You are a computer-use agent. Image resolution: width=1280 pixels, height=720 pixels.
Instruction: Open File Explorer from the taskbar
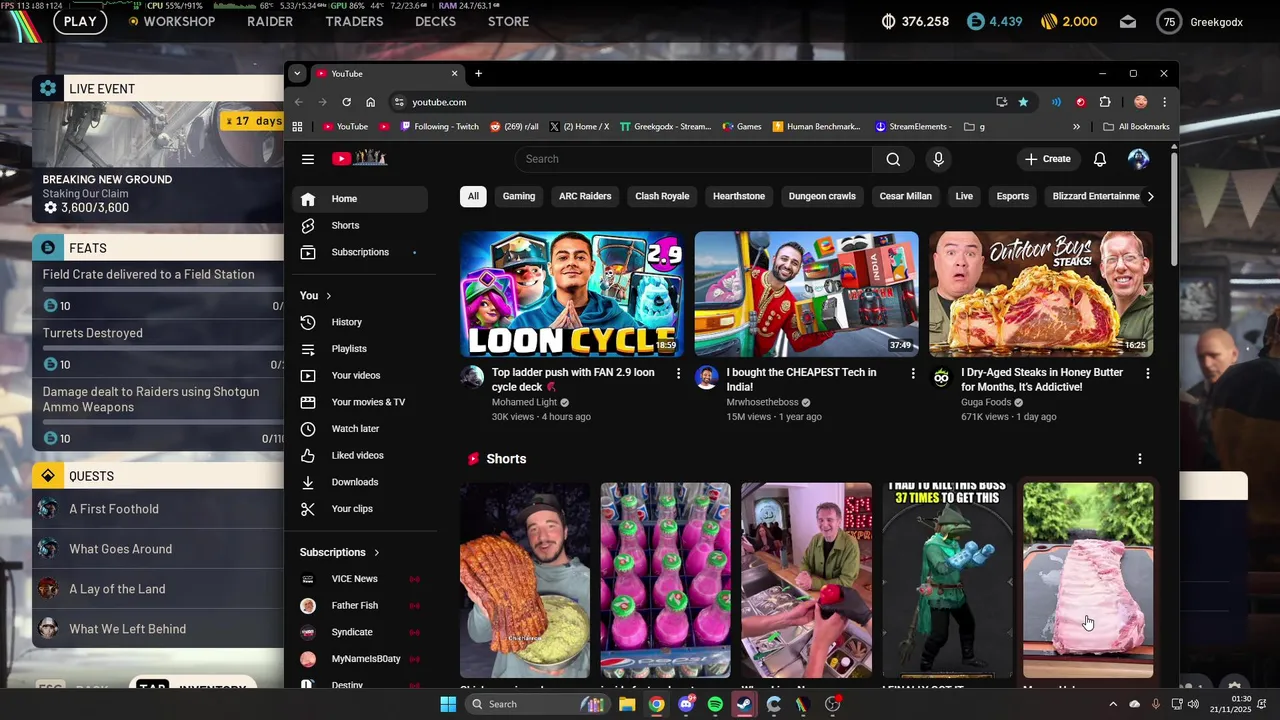pyautogui.click(x=627, y=704)
